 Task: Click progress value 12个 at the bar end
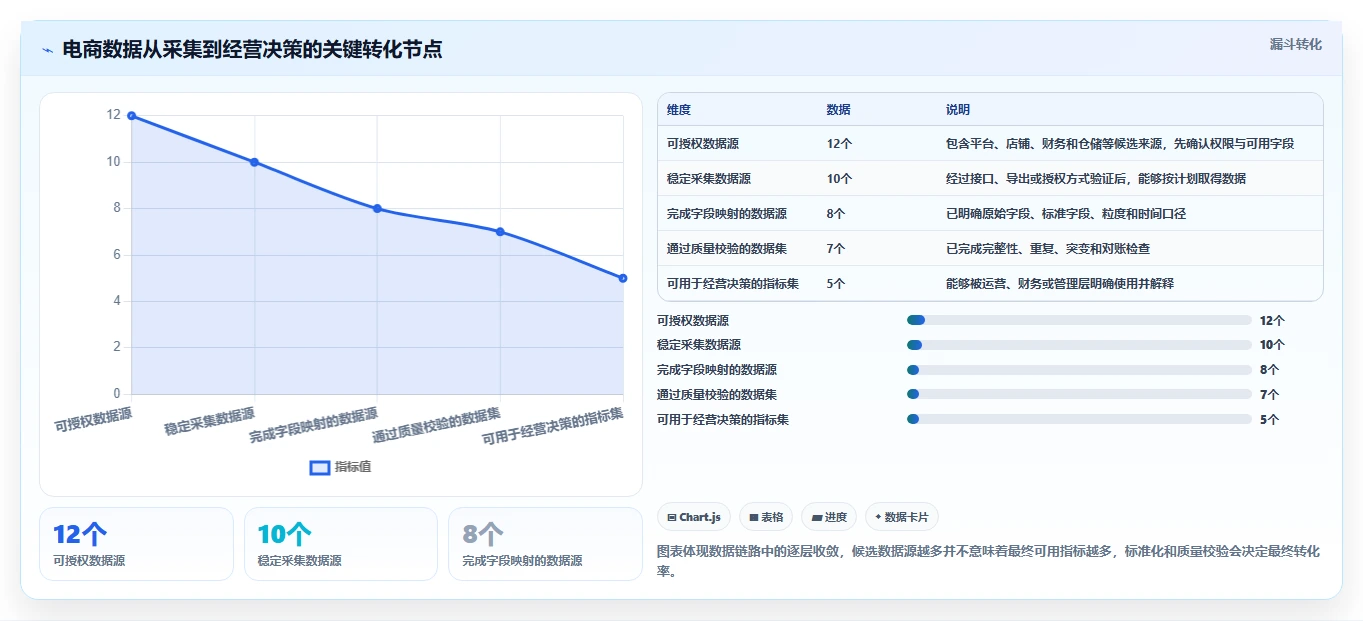click(1272, 321)
